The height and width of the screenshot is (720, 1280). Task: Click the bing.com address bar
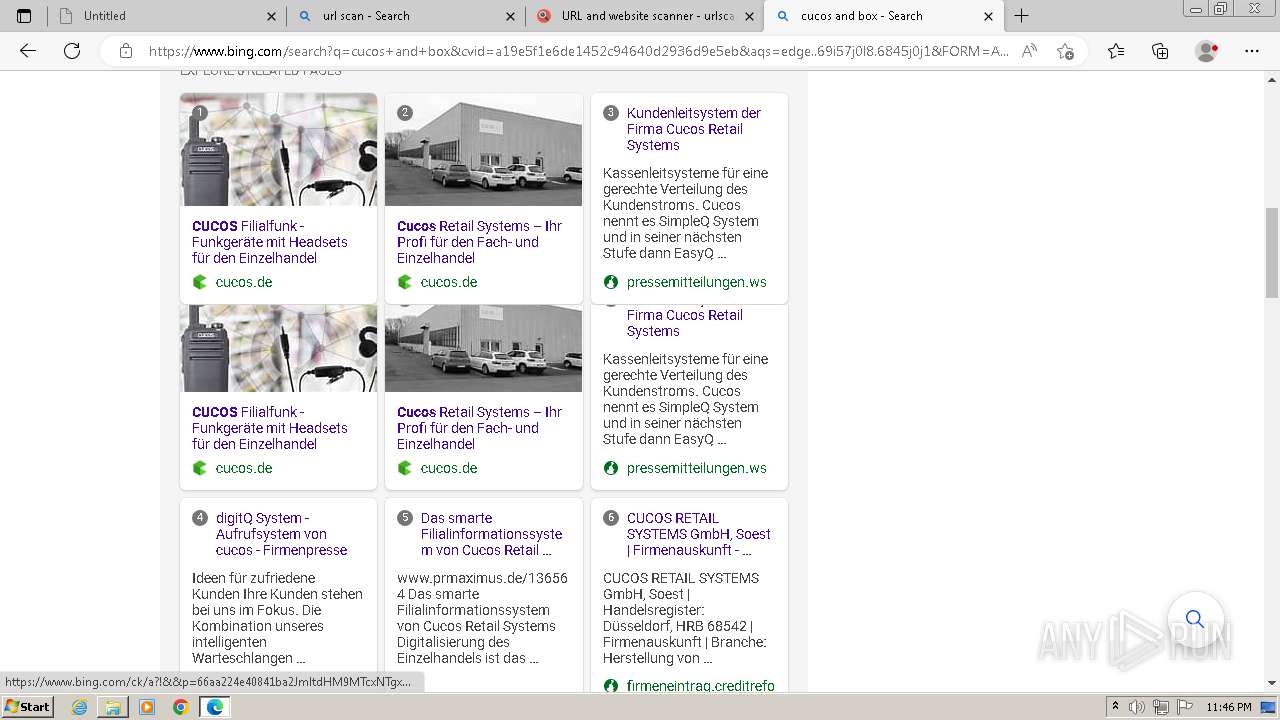tap(578, 51)
